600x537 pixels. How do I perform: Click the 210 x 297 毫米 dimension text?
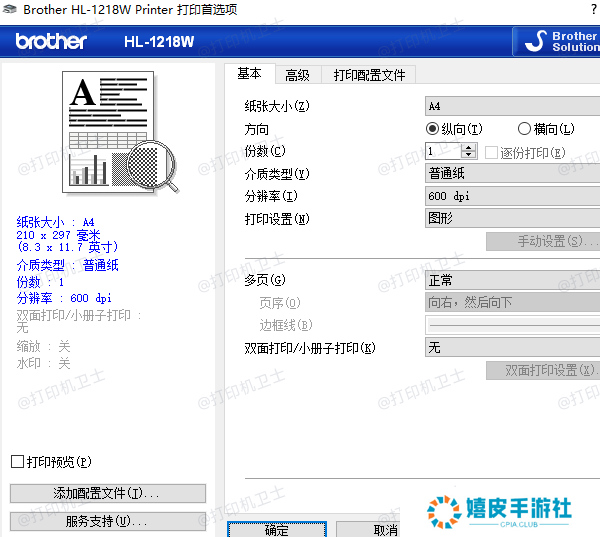tap(58, 235)
